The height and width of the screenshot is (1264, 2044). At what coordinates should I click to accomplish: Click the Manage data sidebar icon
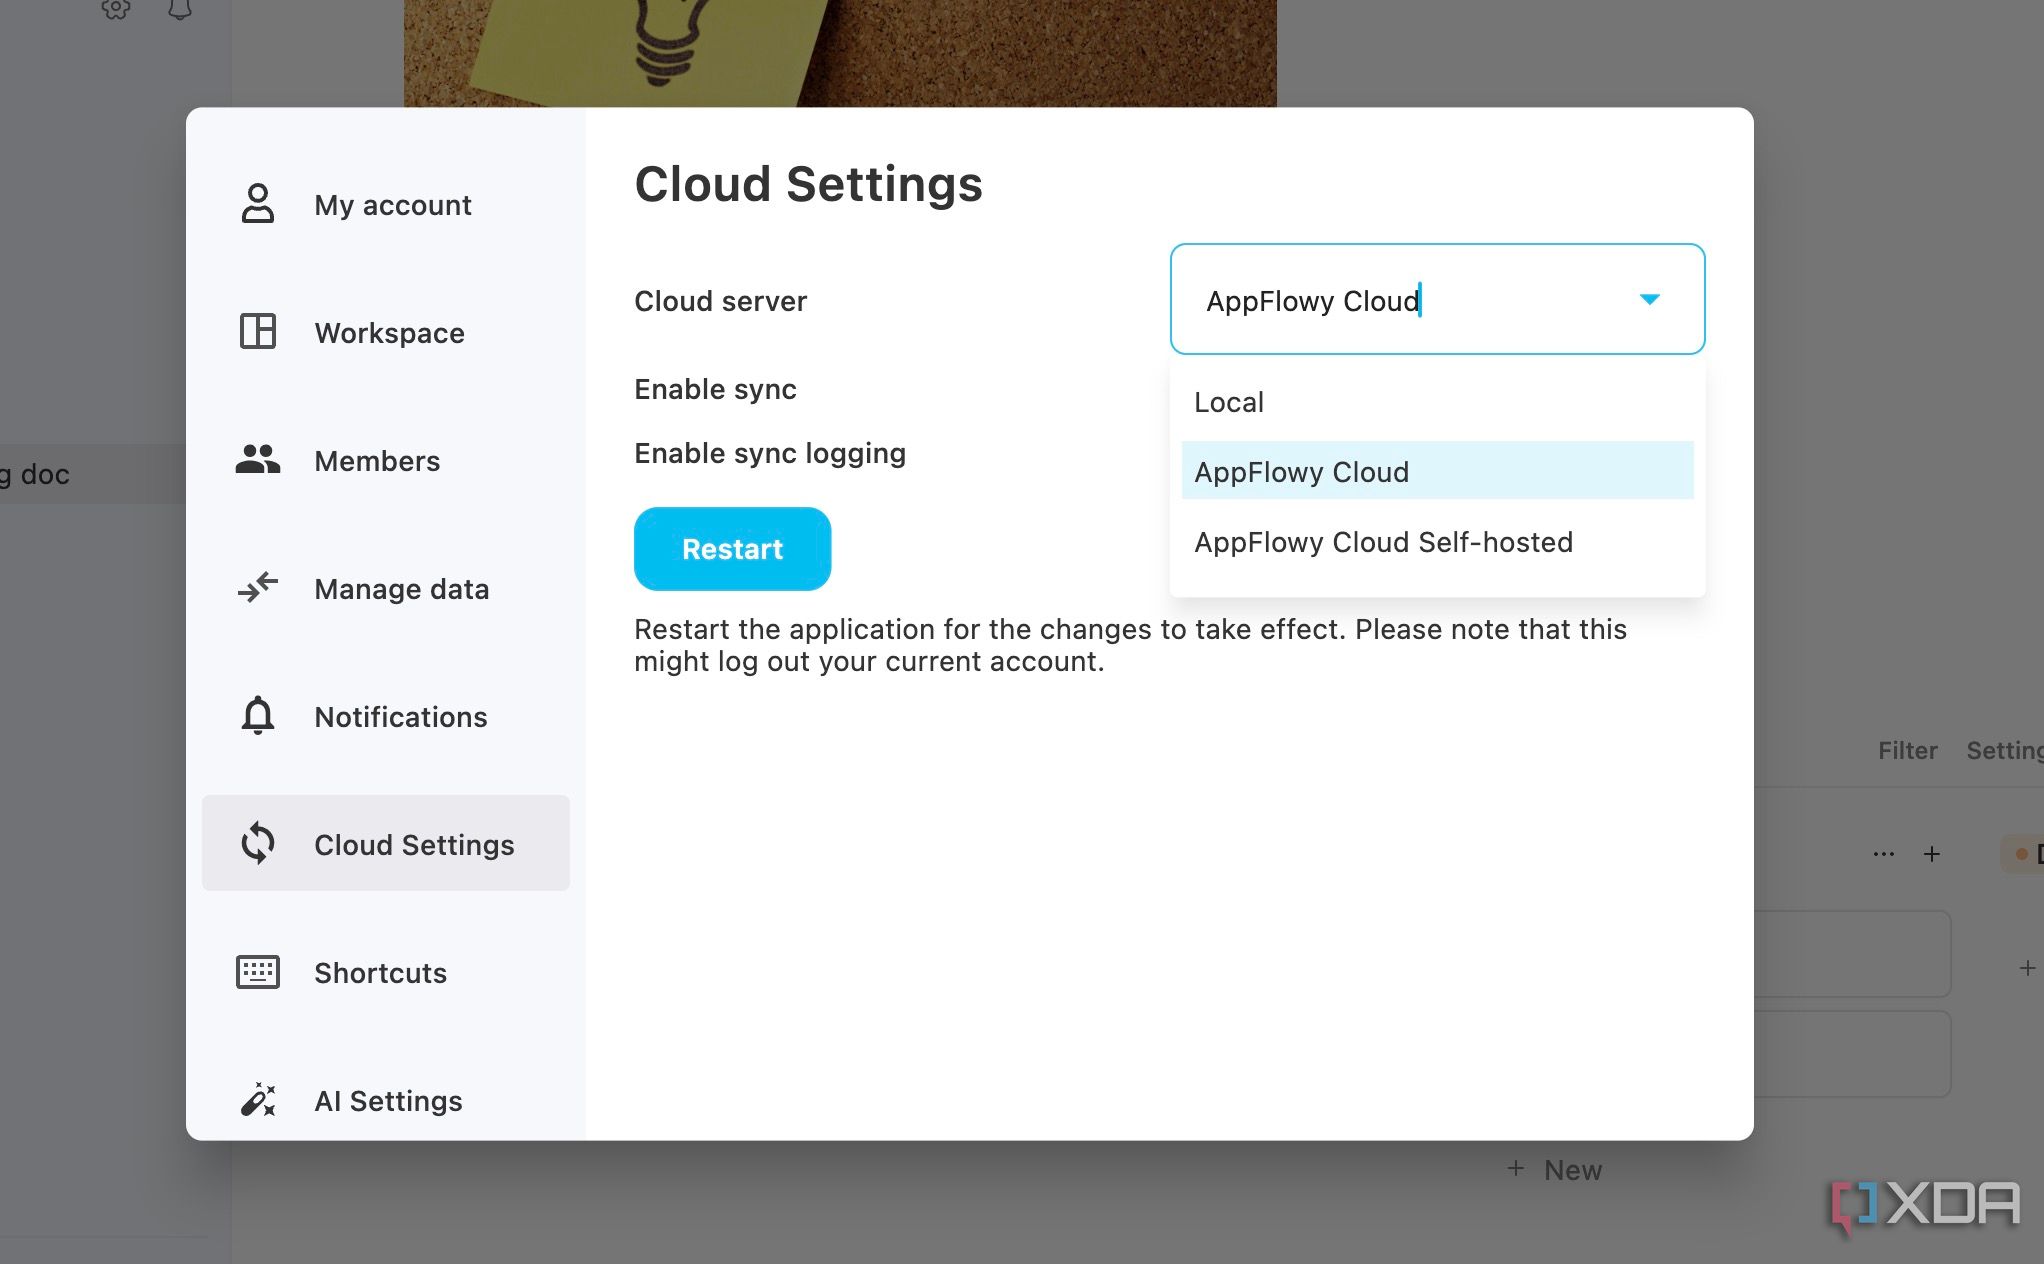click(261, 588)
